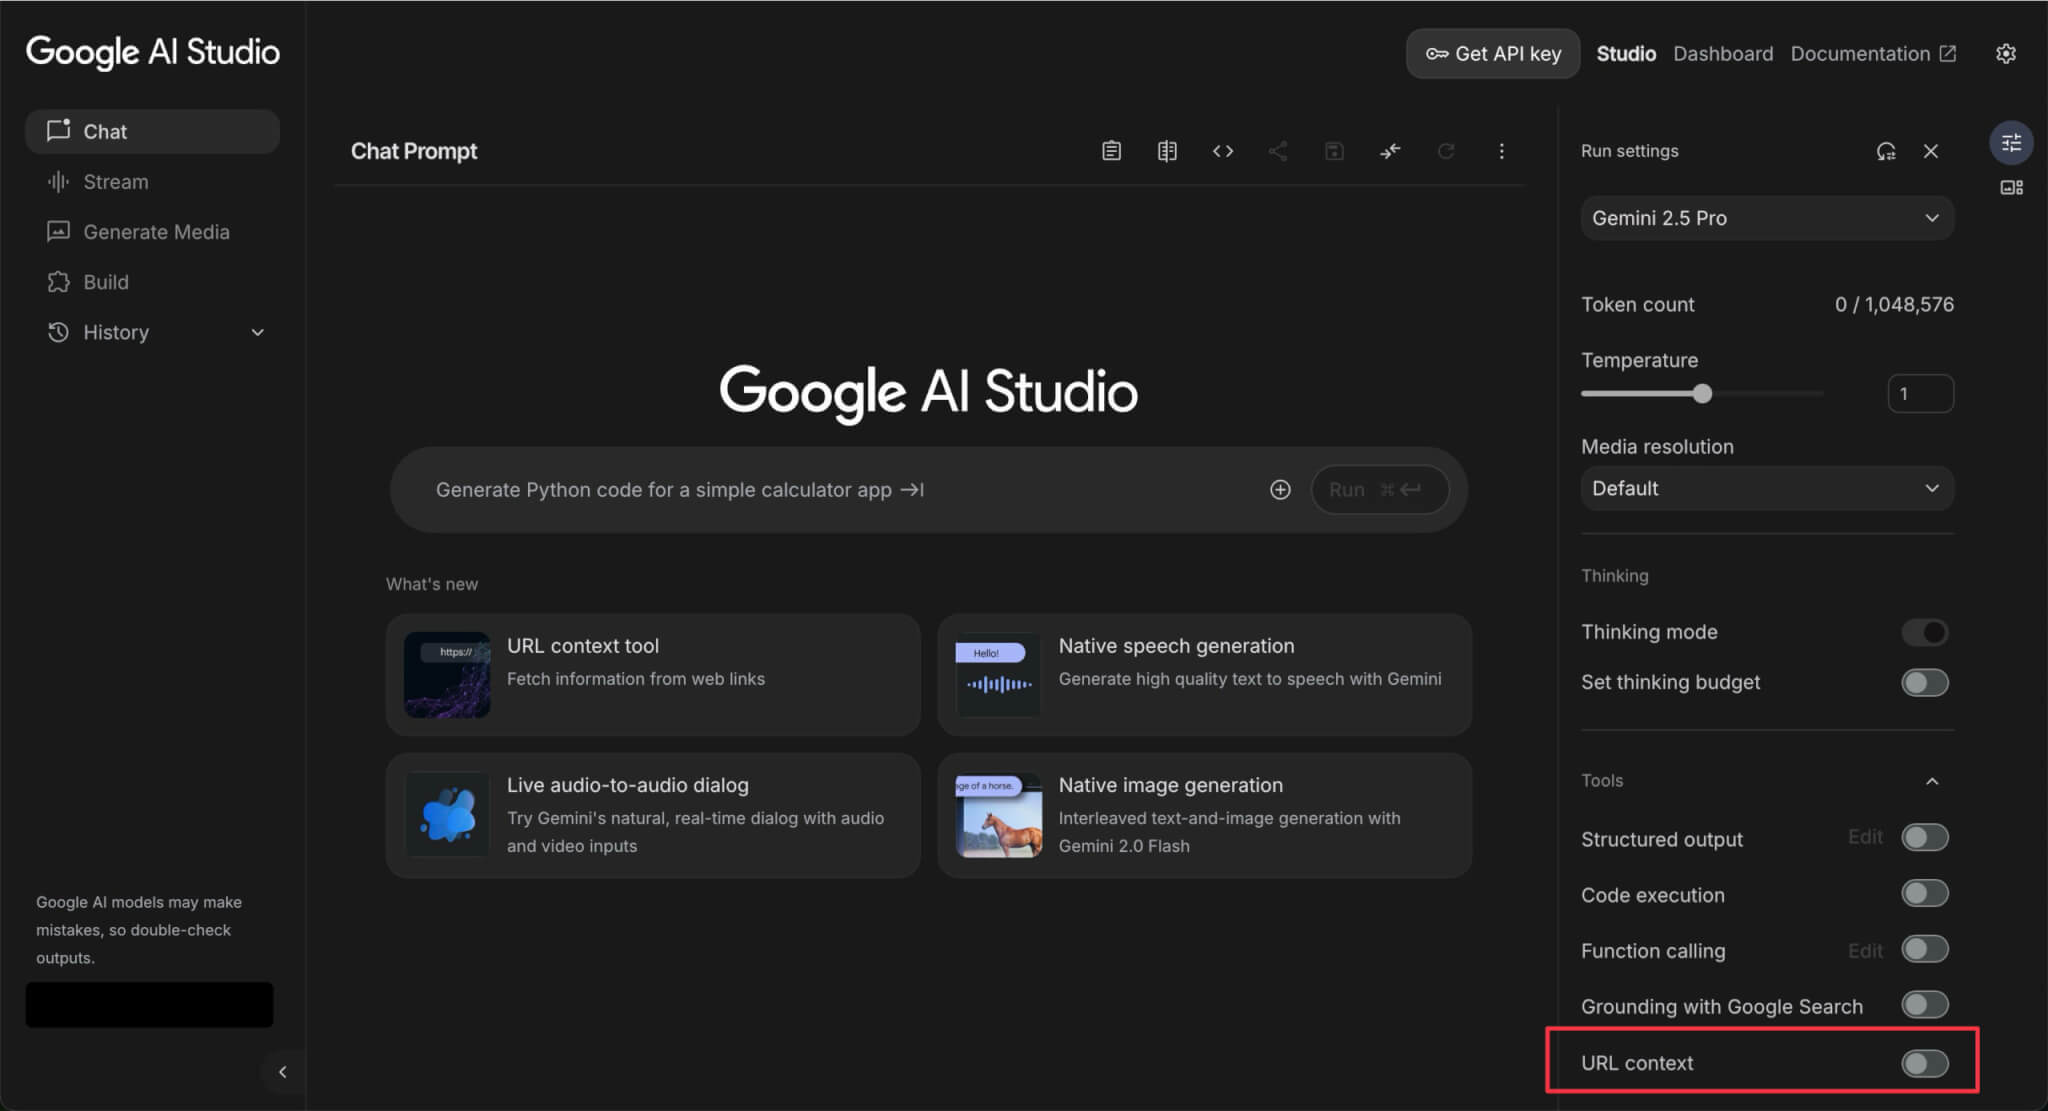Screen dimensions: 2048x1111
Task: Click the Google AI Studio logo
Action: [x=153, y=52]
